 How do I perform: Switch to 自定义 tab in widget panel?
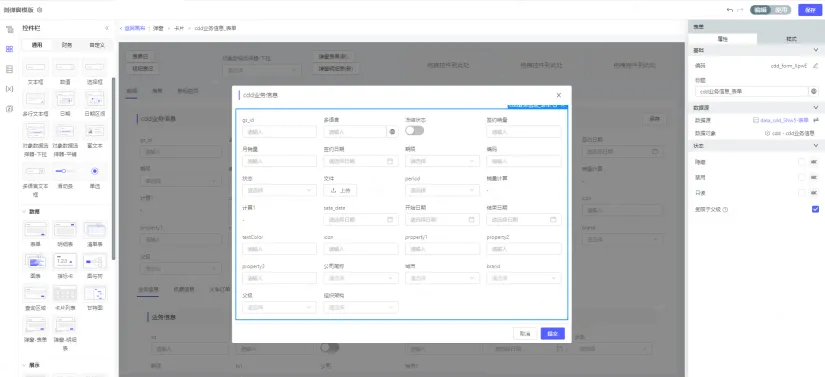pos(97,45)
